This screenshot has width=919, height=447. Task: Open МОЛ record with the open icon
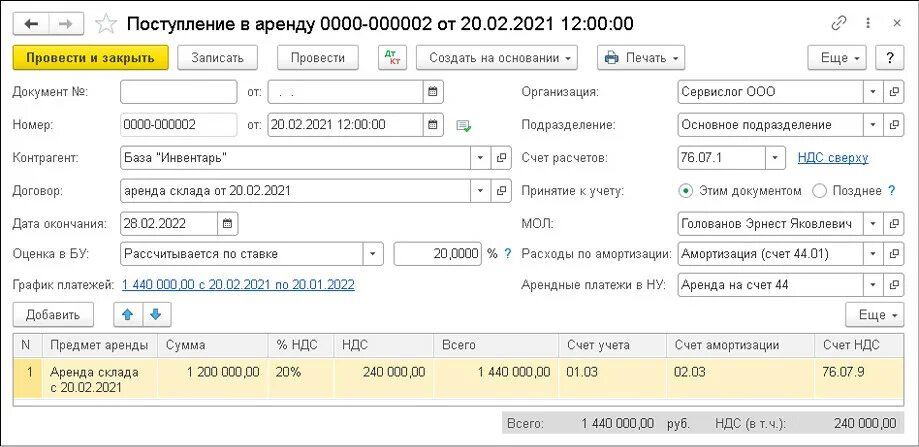894,224
